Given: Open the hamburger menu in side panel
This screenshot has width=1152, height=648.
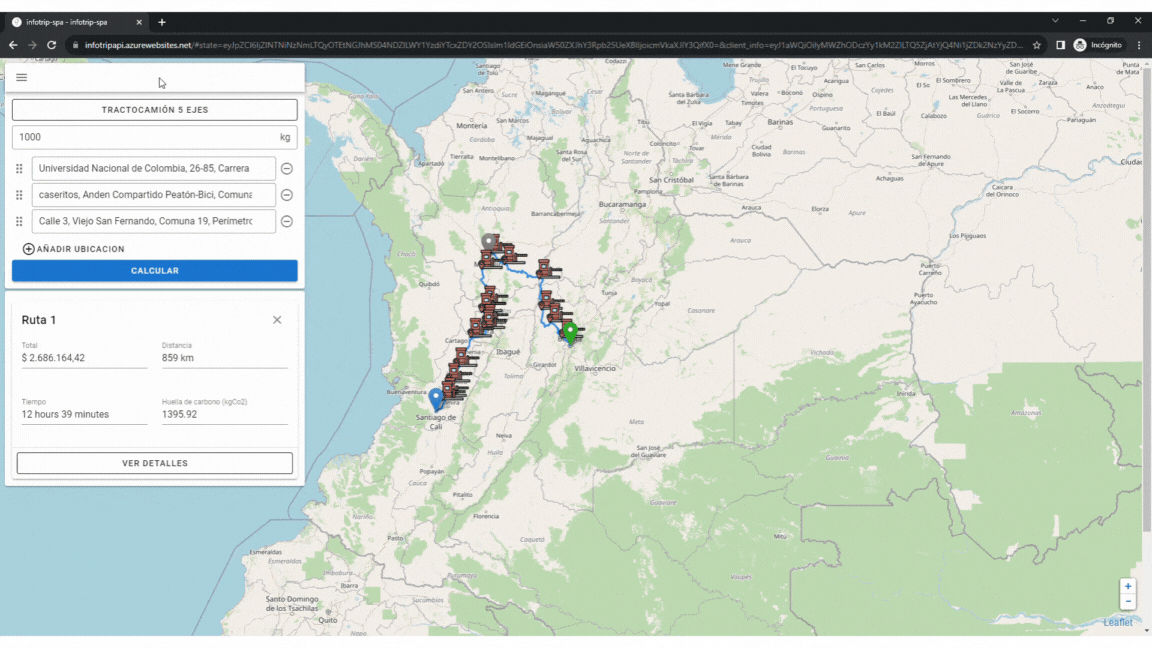Looking at the screenshot, I should pos(22,78).
